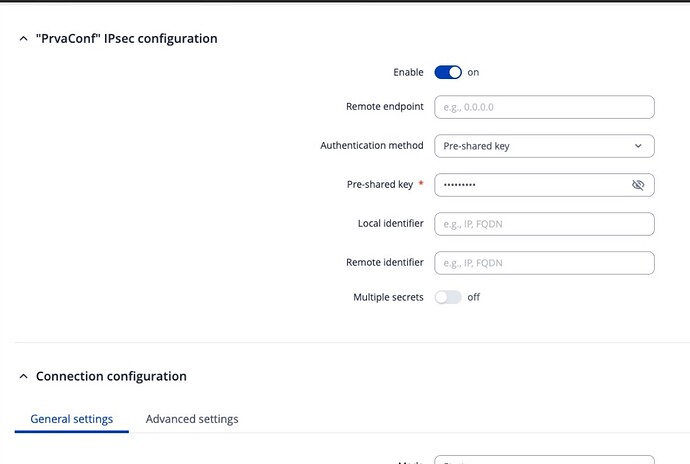Image resolution: width=690 pixels, height=464 pixels.
Task: Click the eye icon to reveal pre-shared key
Action: [x=638, y=185]
